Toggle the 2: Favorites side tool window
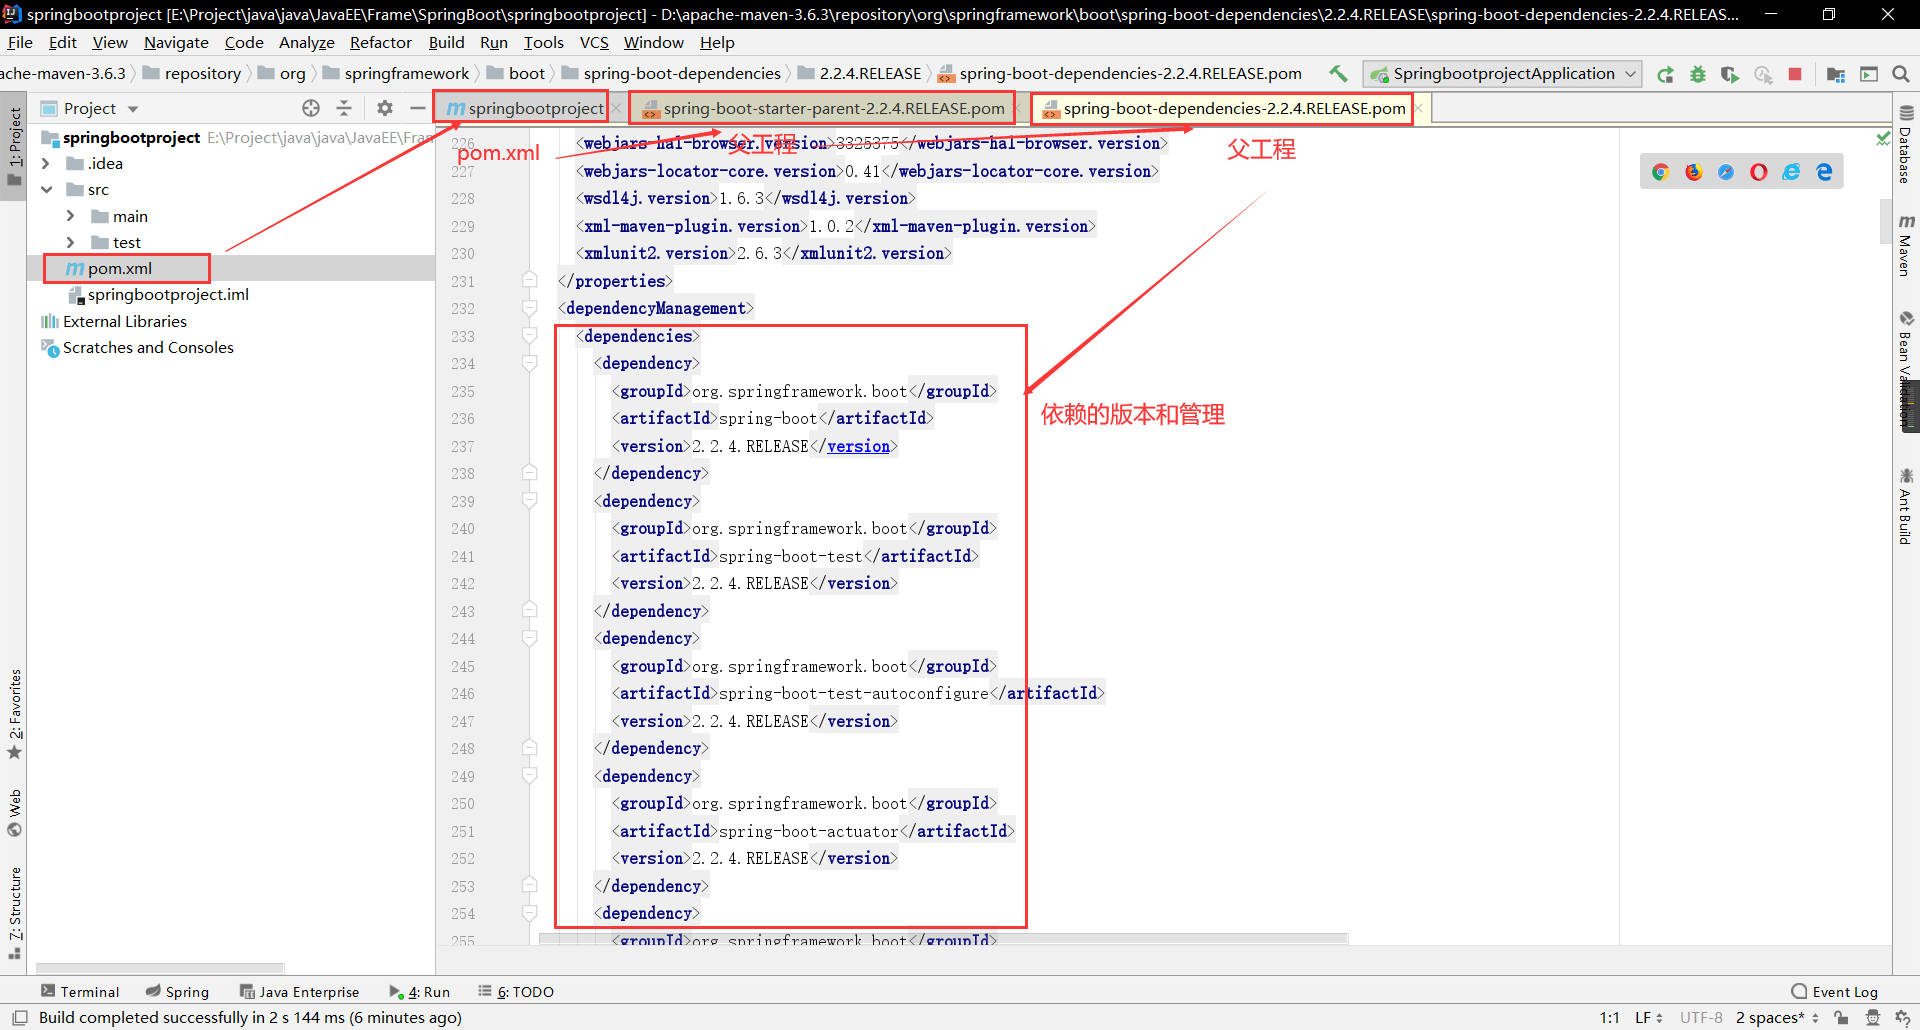 [x=14, y=714]
